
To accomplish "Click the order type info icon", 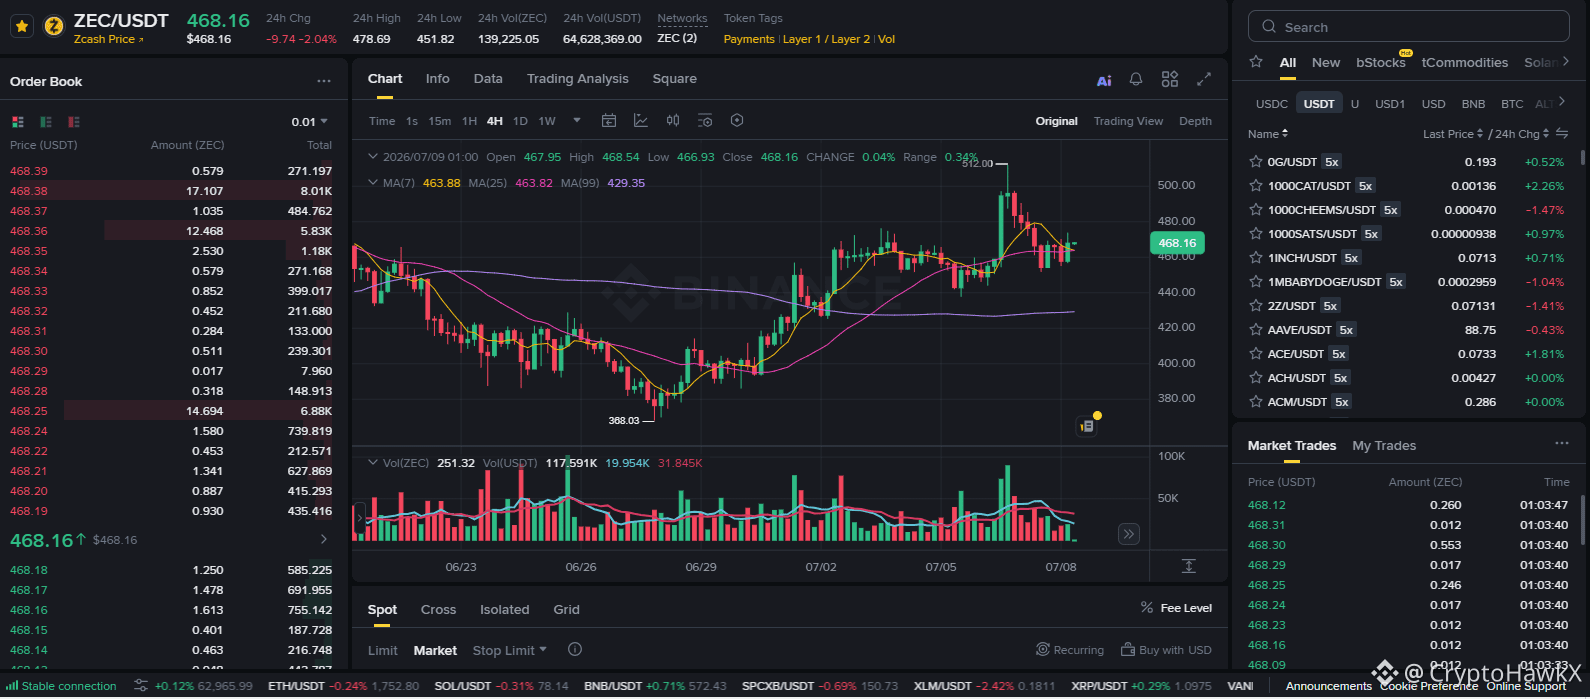I will coord(575,649).
